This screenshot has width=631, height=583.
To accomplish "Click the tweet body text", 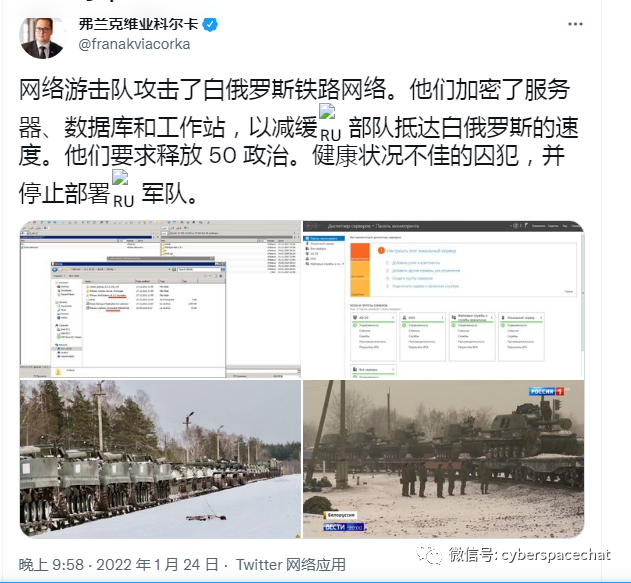I will tap(299, 141).
